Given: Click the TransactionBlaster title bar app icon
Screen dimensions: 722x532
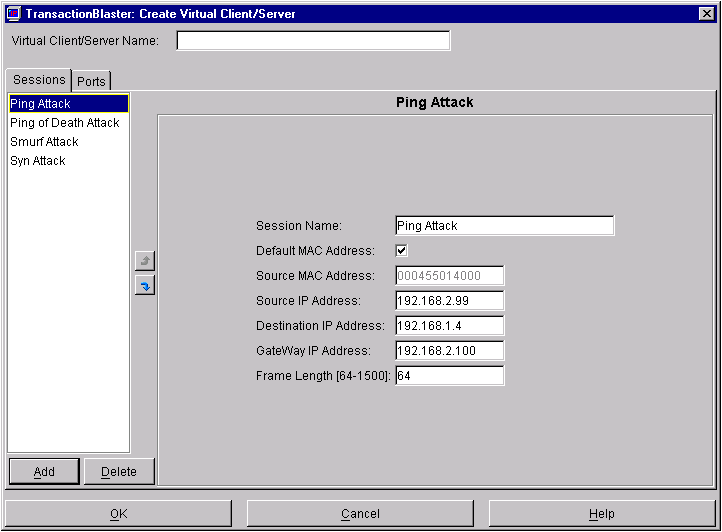Looking at the screenshot, I should click(x=14, y=13).
